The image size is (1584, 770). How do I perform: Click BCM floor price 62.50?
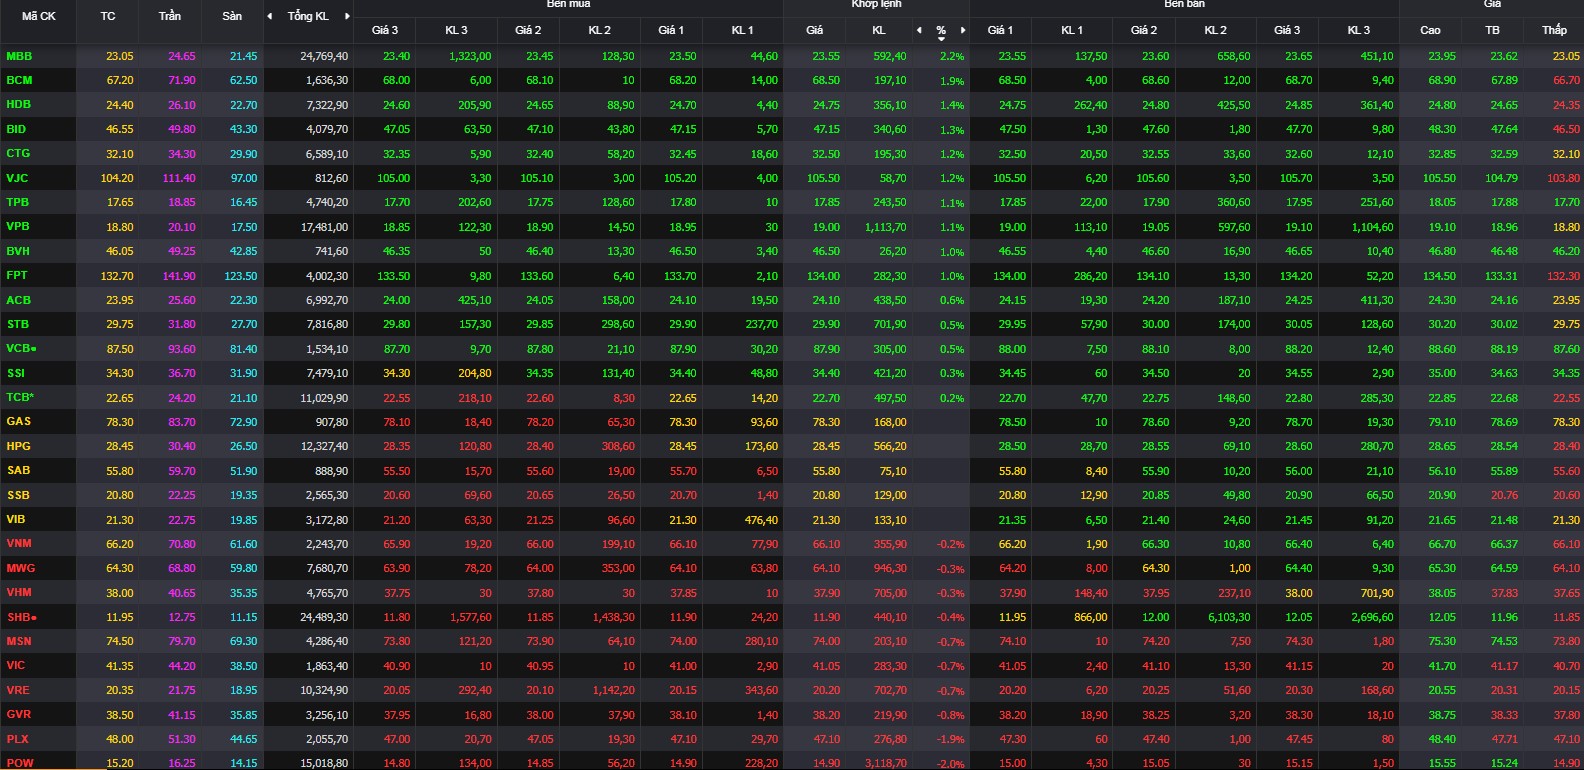(x=243, y=80)
